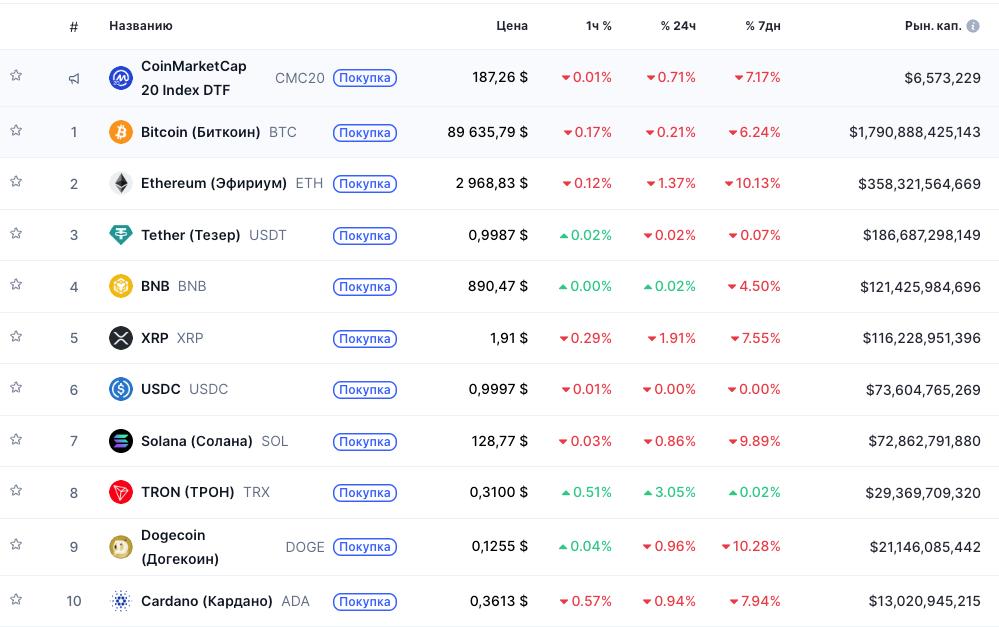Star Bitcoin to add to watchlist
This screenshot has height=627, width=999.
[16, 130]
